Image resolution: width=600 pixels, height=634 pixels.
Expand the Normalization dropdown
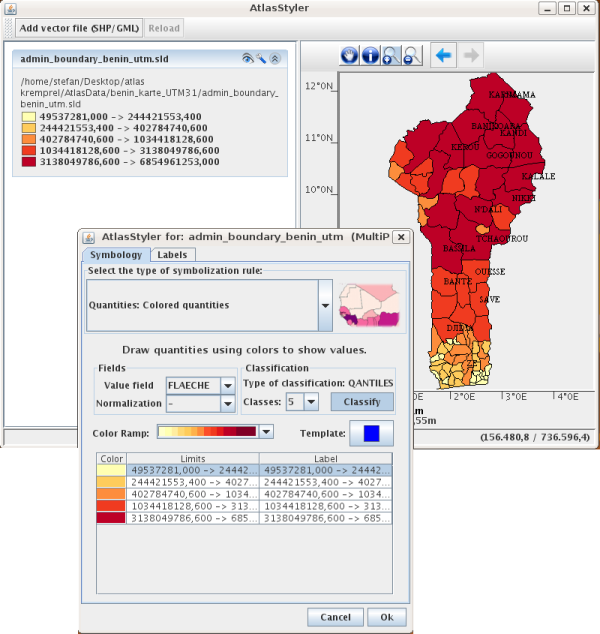228,403
